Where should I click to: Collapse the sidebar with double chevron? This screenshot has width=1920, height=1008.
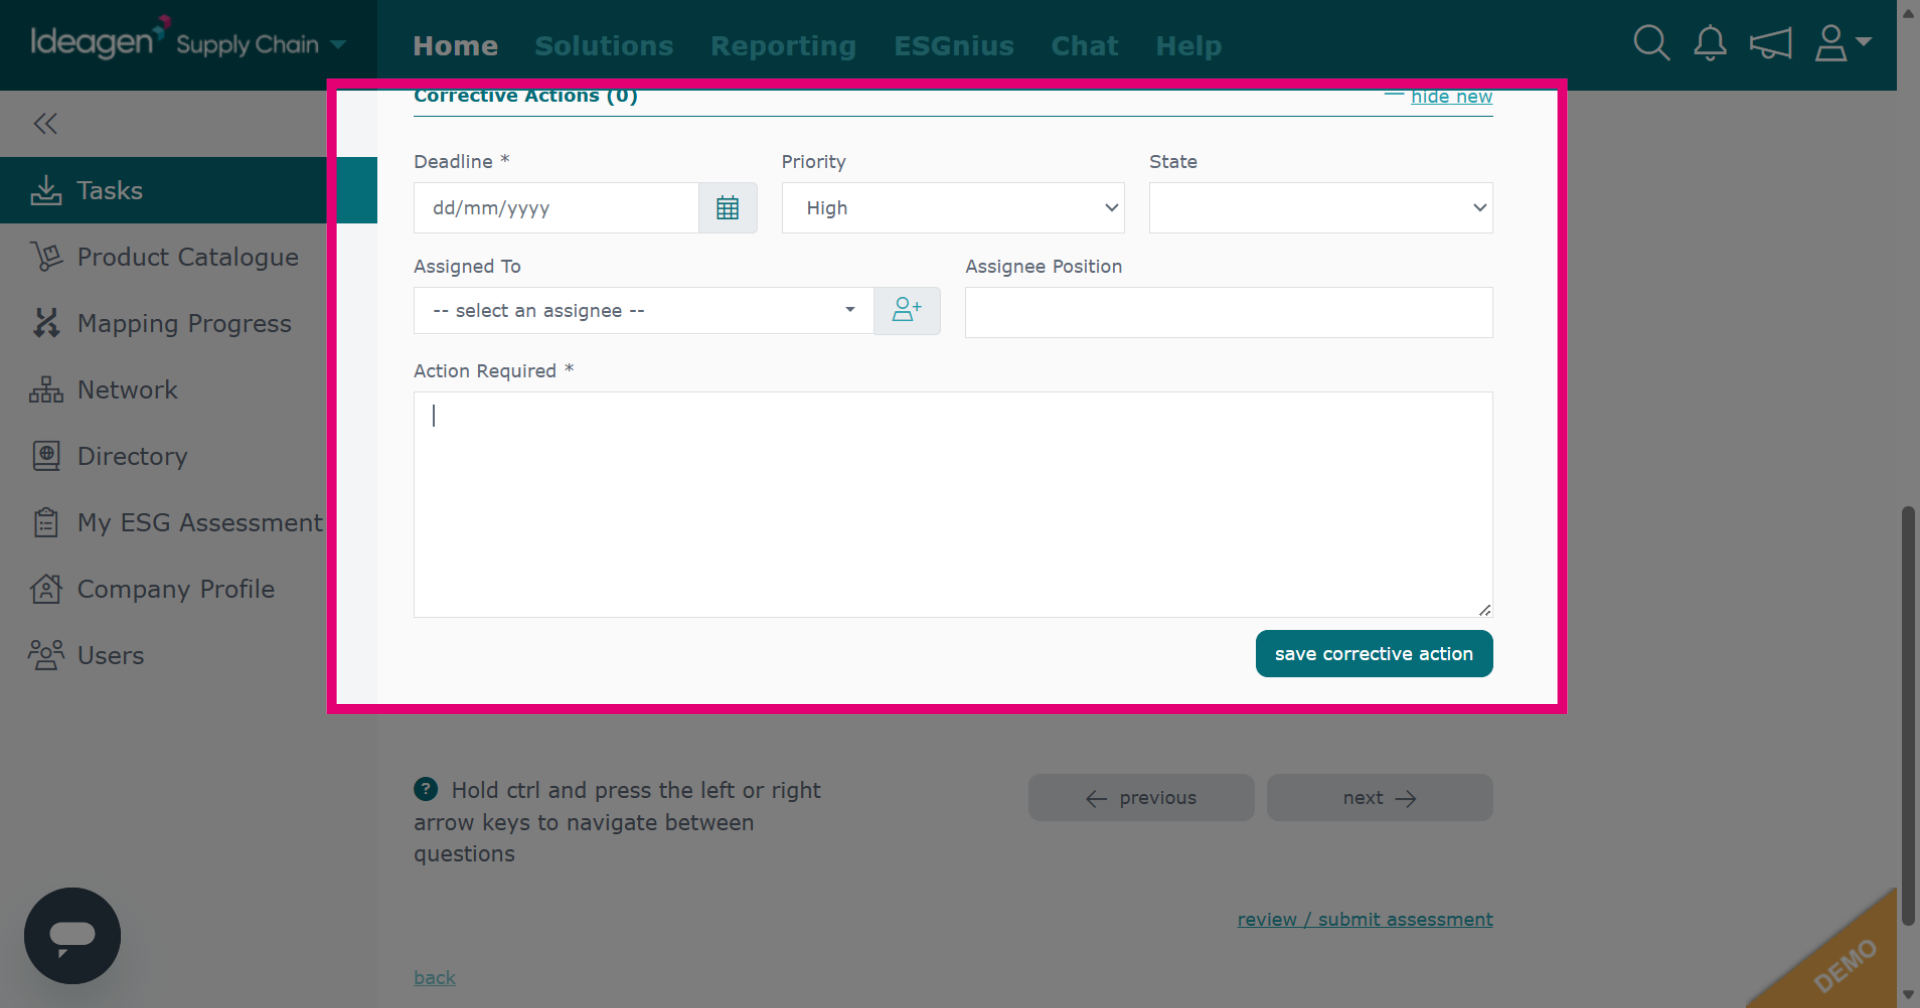(45, 124)
